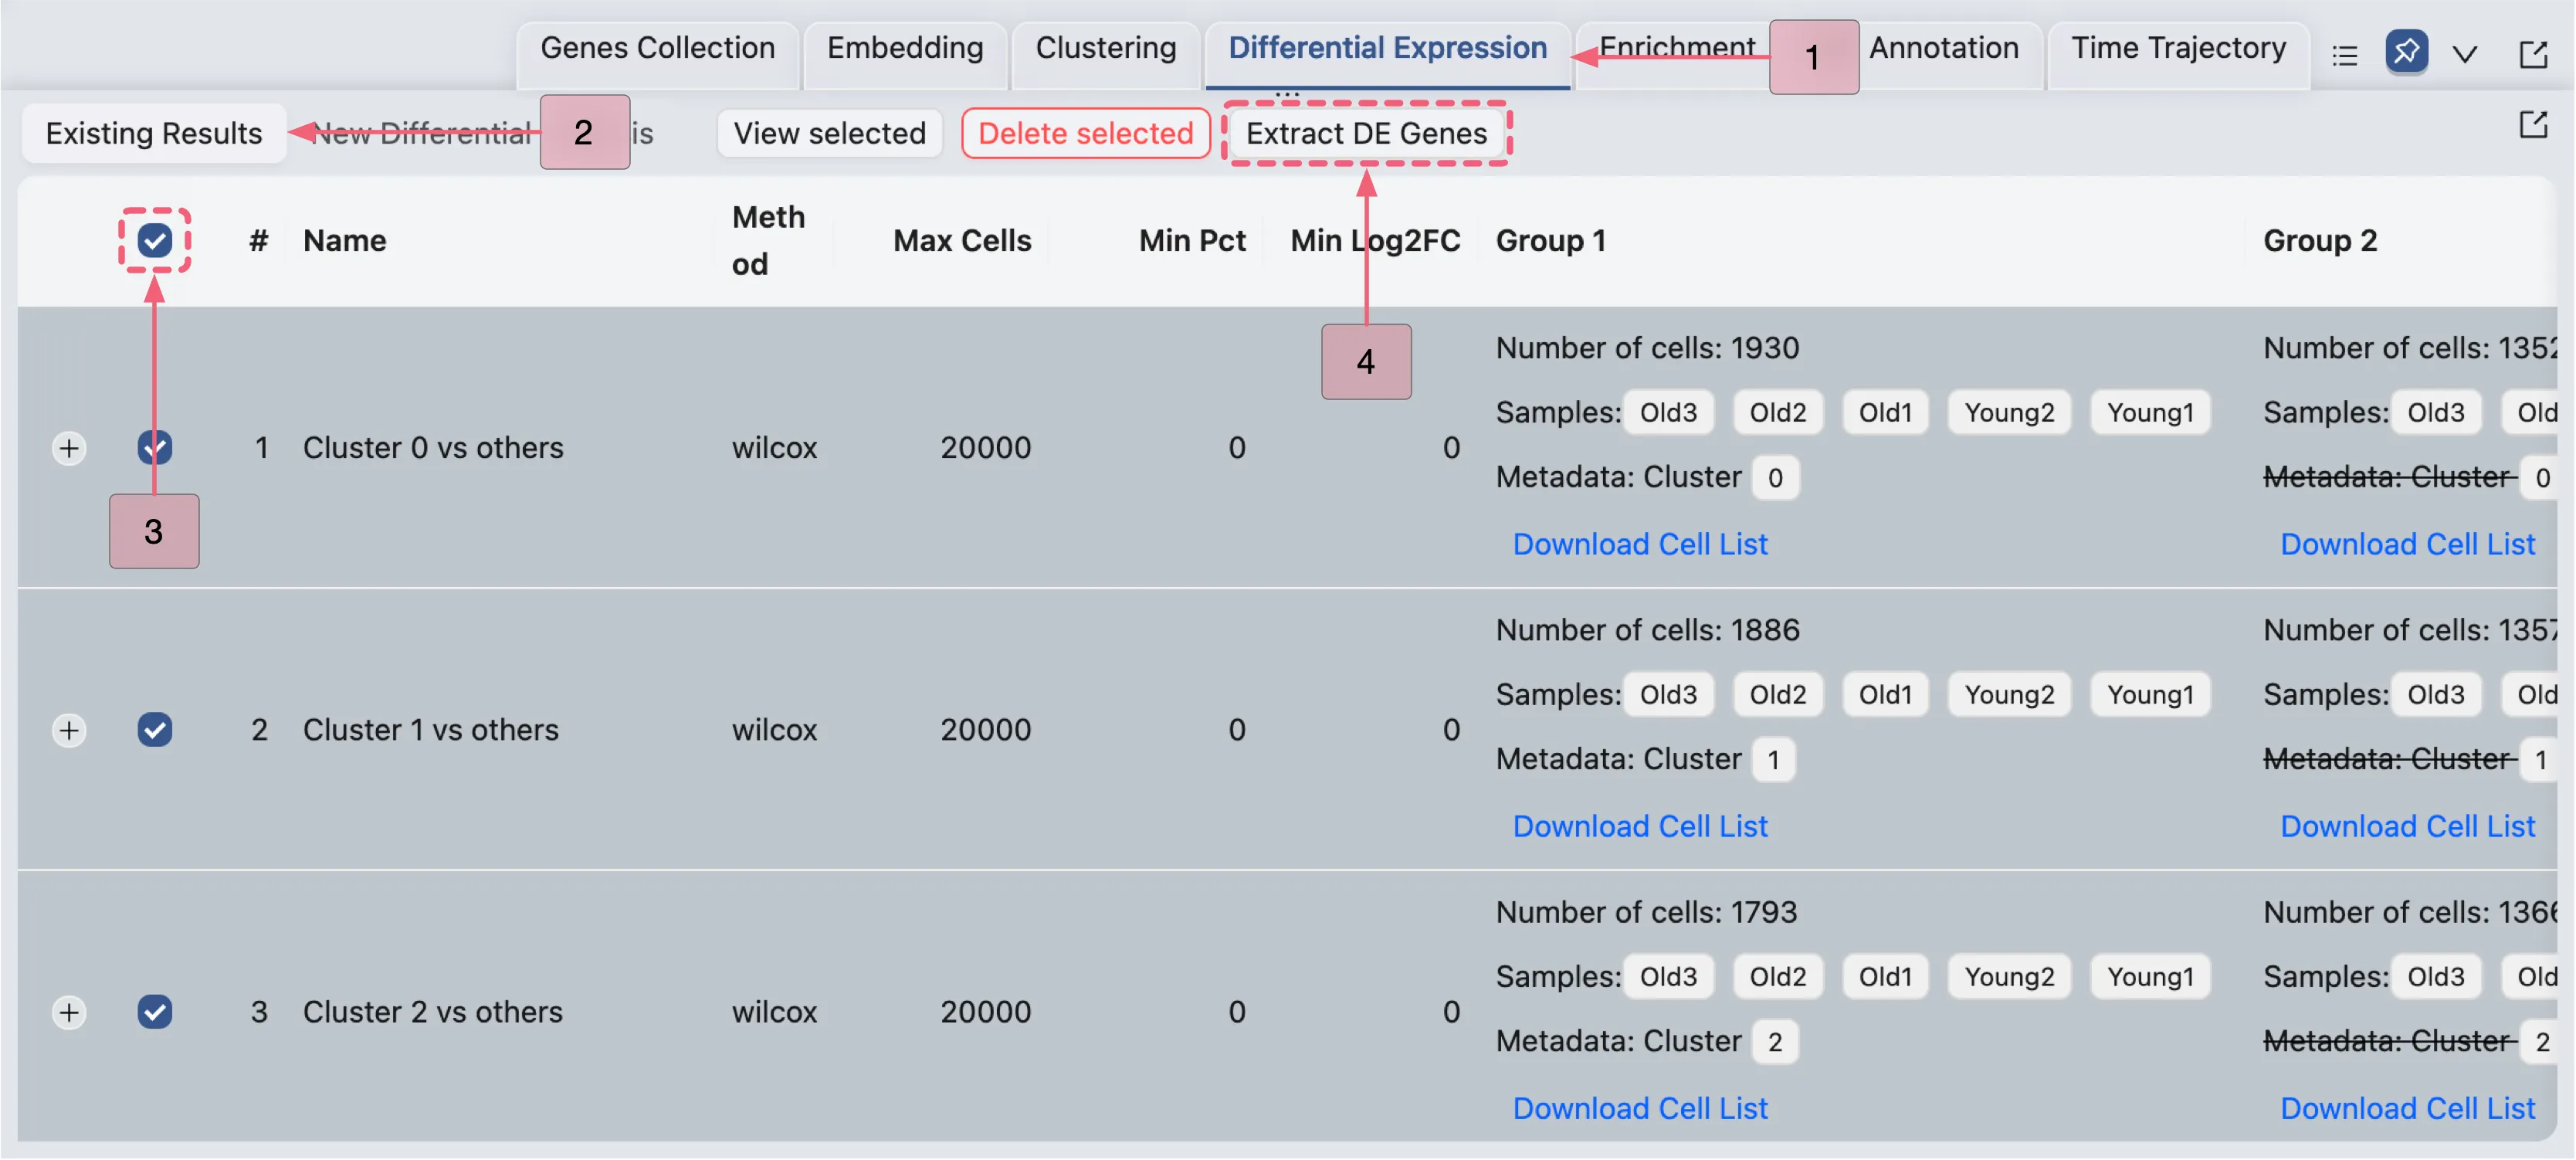Pin the current panel using pin icon
Screen dimensions: 2576x1160
click(x=2408, y=53)
